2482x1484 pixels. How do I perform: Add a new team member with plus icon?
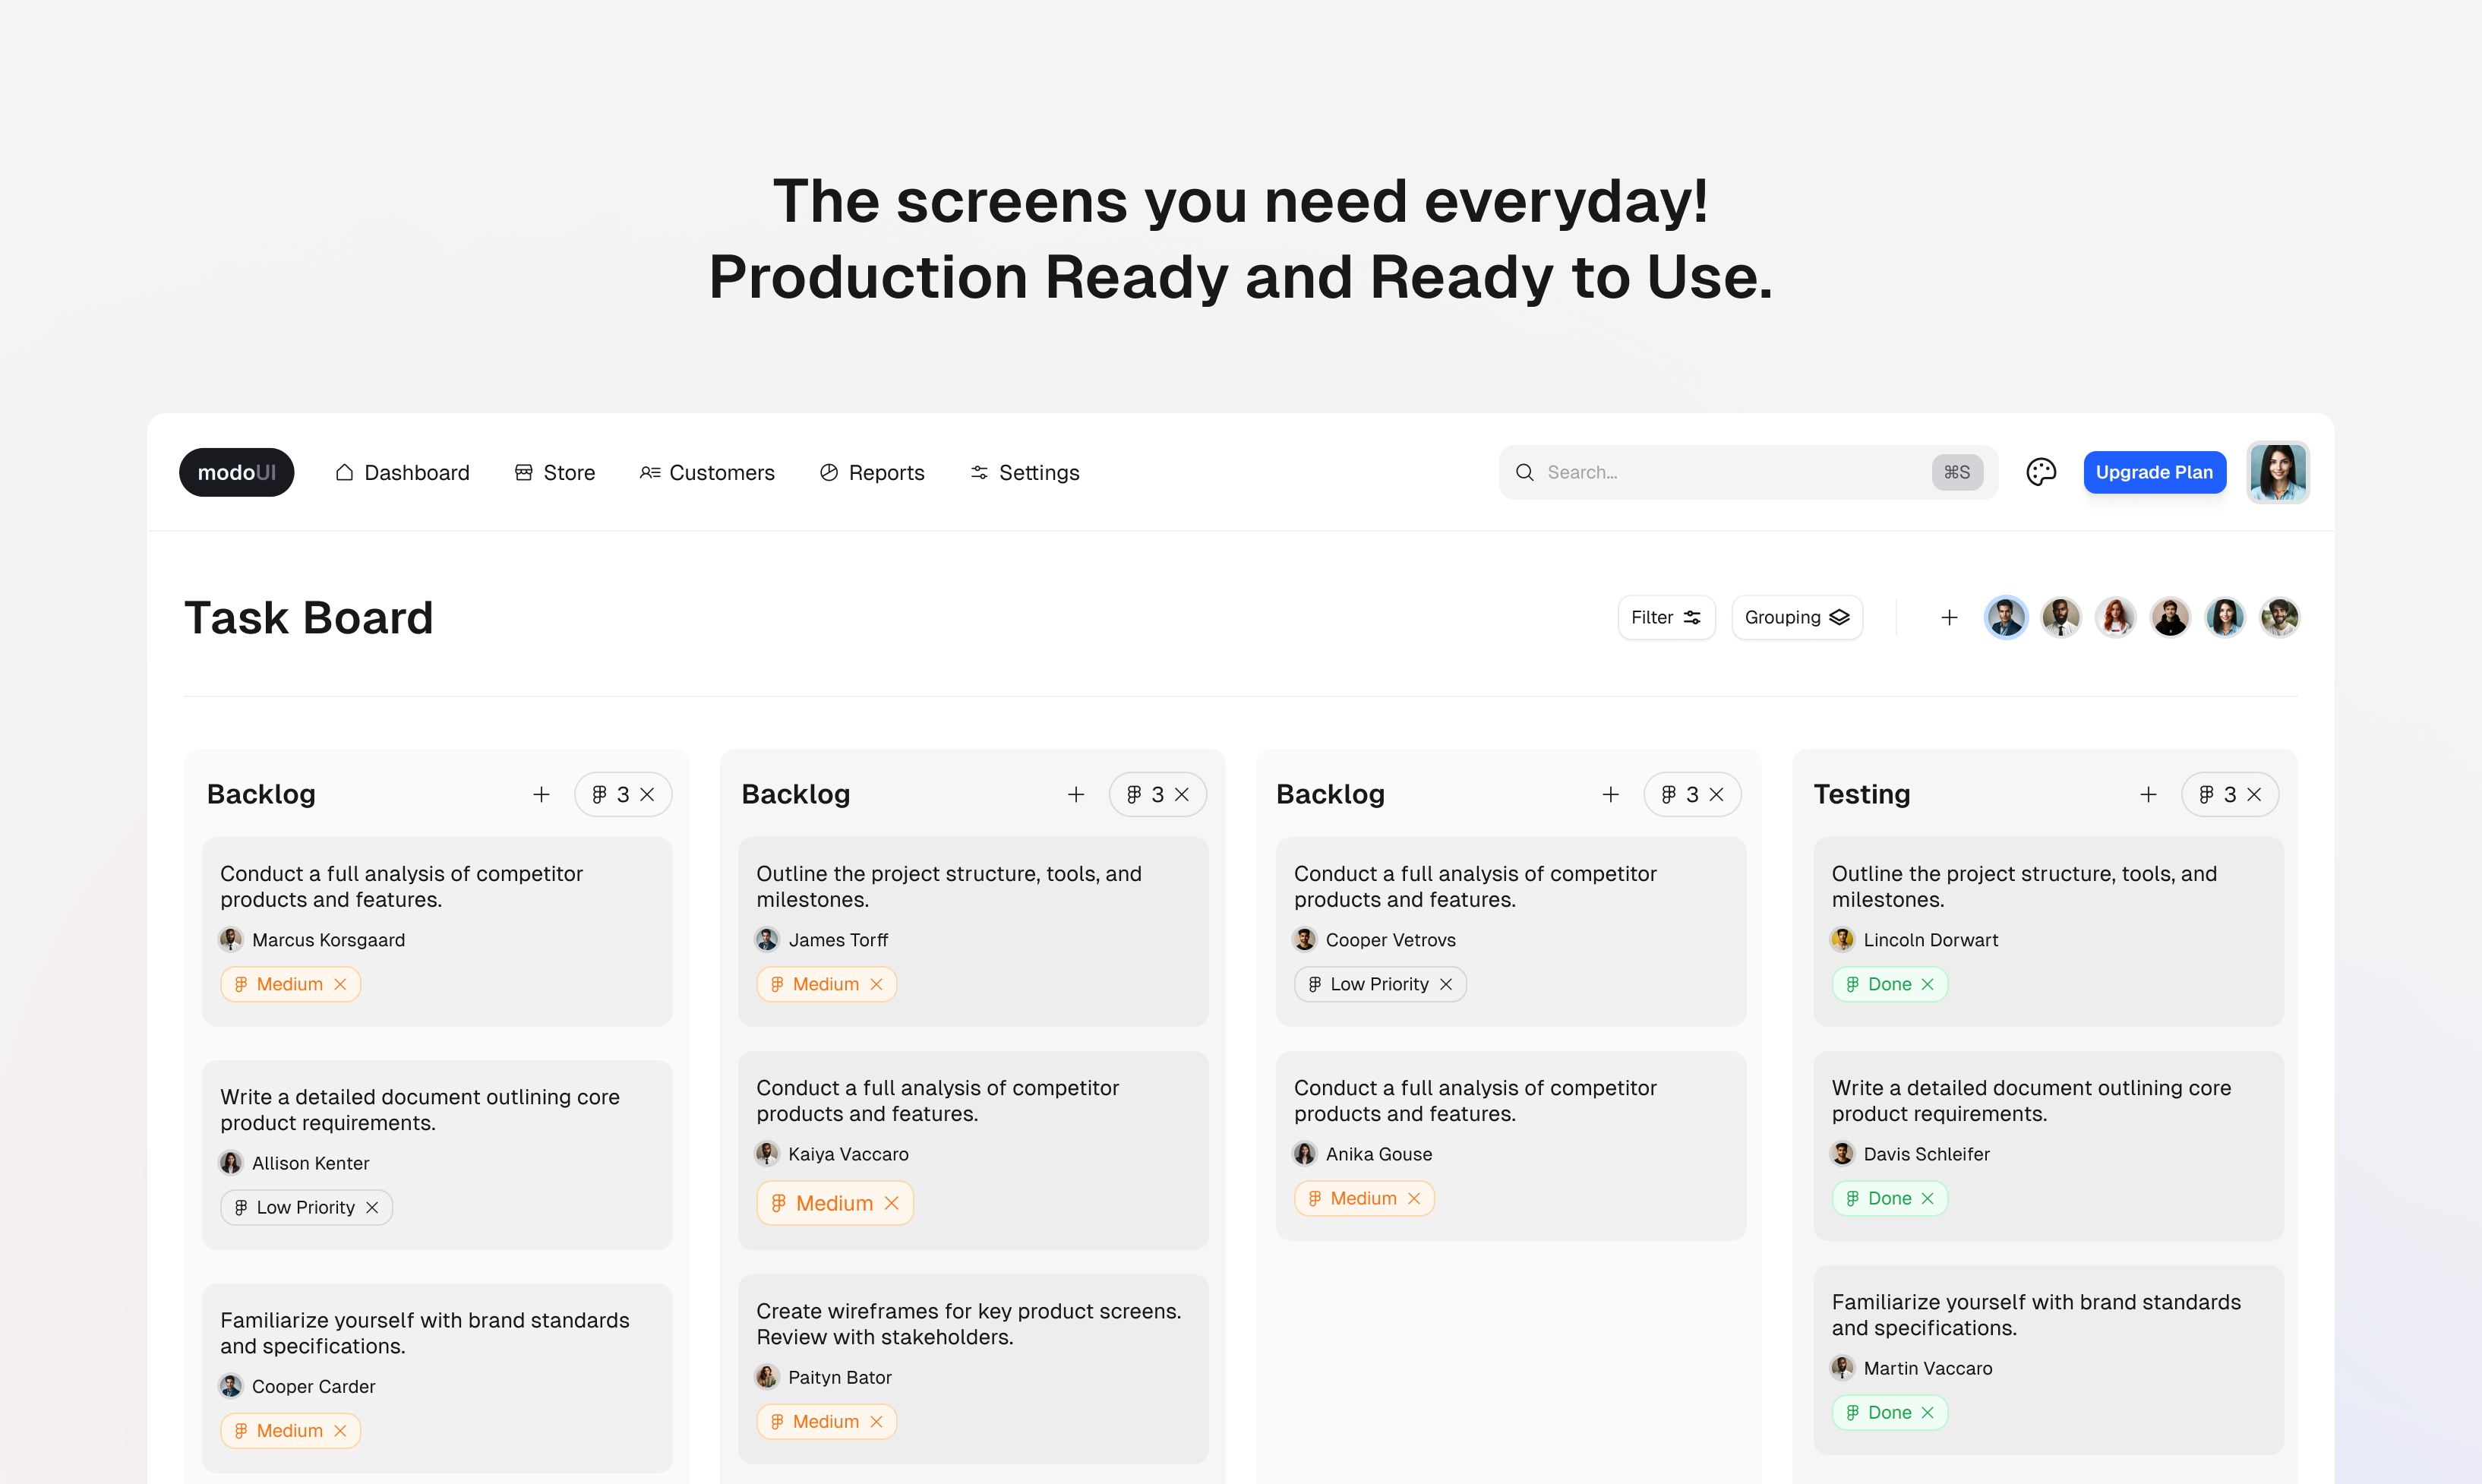(x=1949, y=617)
